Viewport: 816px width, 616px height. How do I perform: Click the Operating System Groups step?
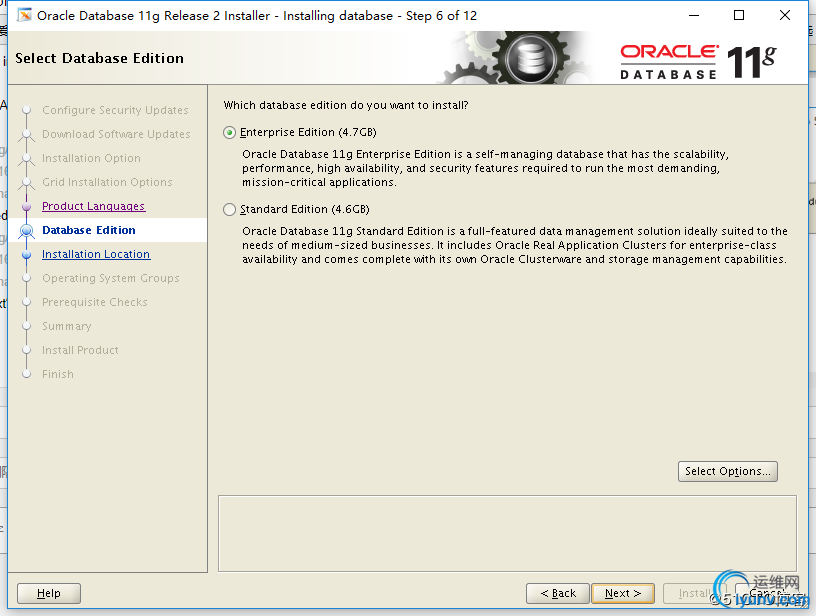coord(111,278)
